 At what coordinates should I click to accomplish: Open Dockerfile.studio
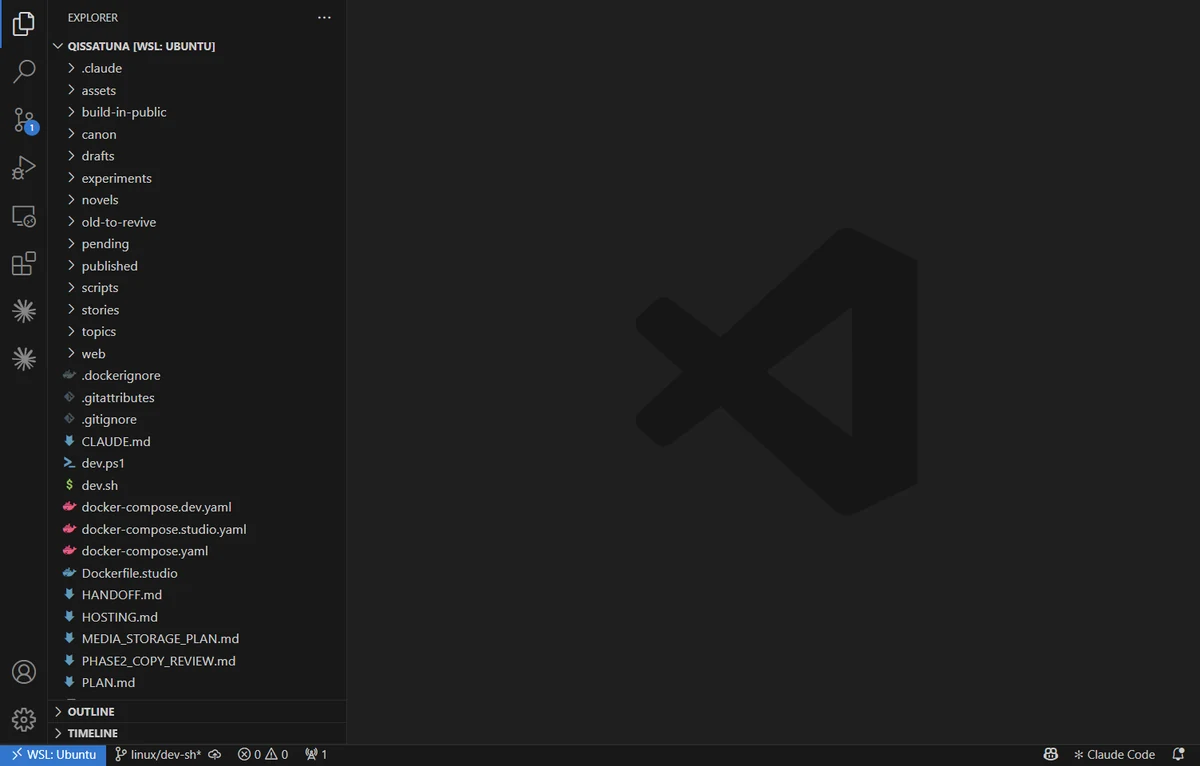tap(197, 573)
